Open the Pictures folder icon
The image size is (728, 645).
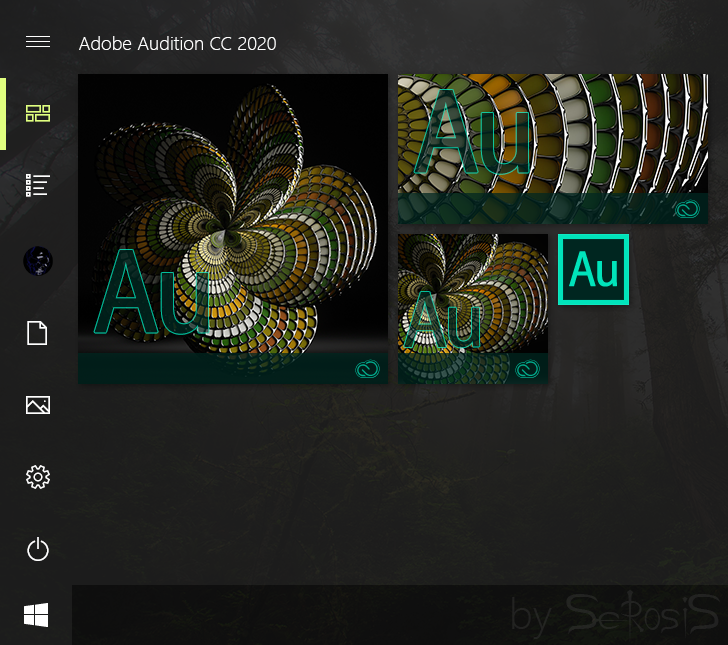pos(38,405)
